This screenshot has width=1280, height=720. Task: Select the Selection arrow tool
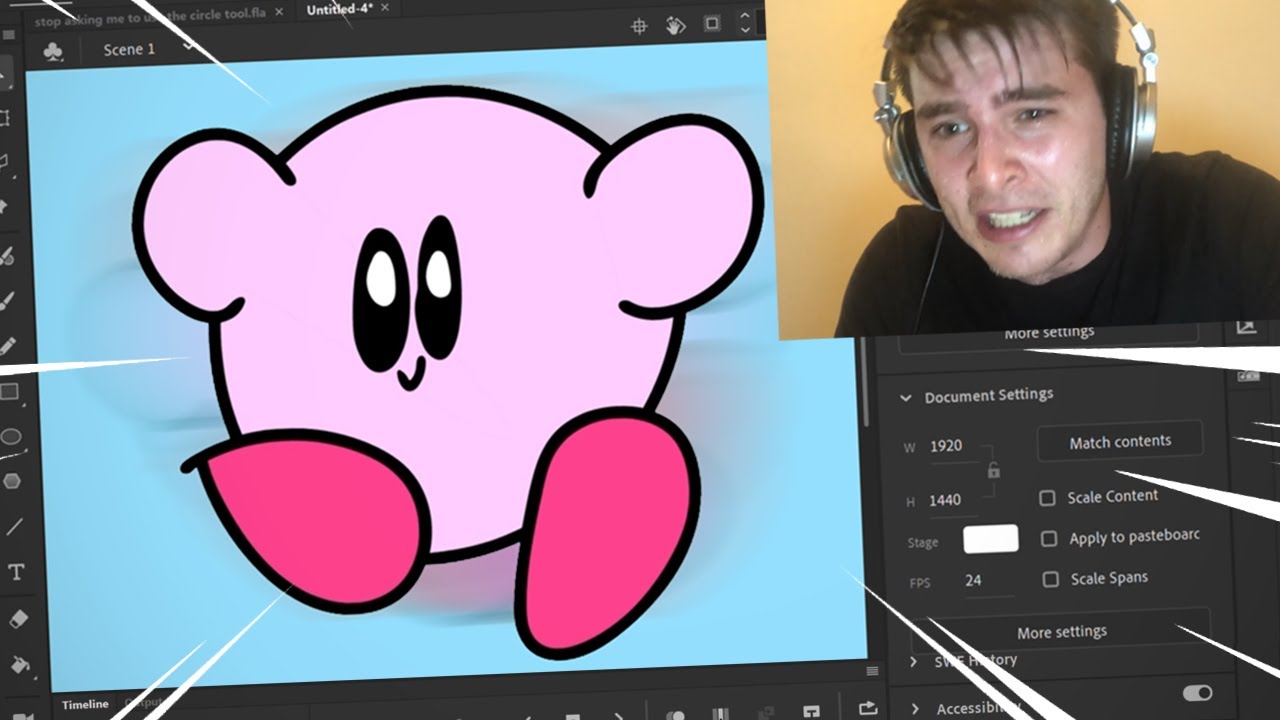5,75
